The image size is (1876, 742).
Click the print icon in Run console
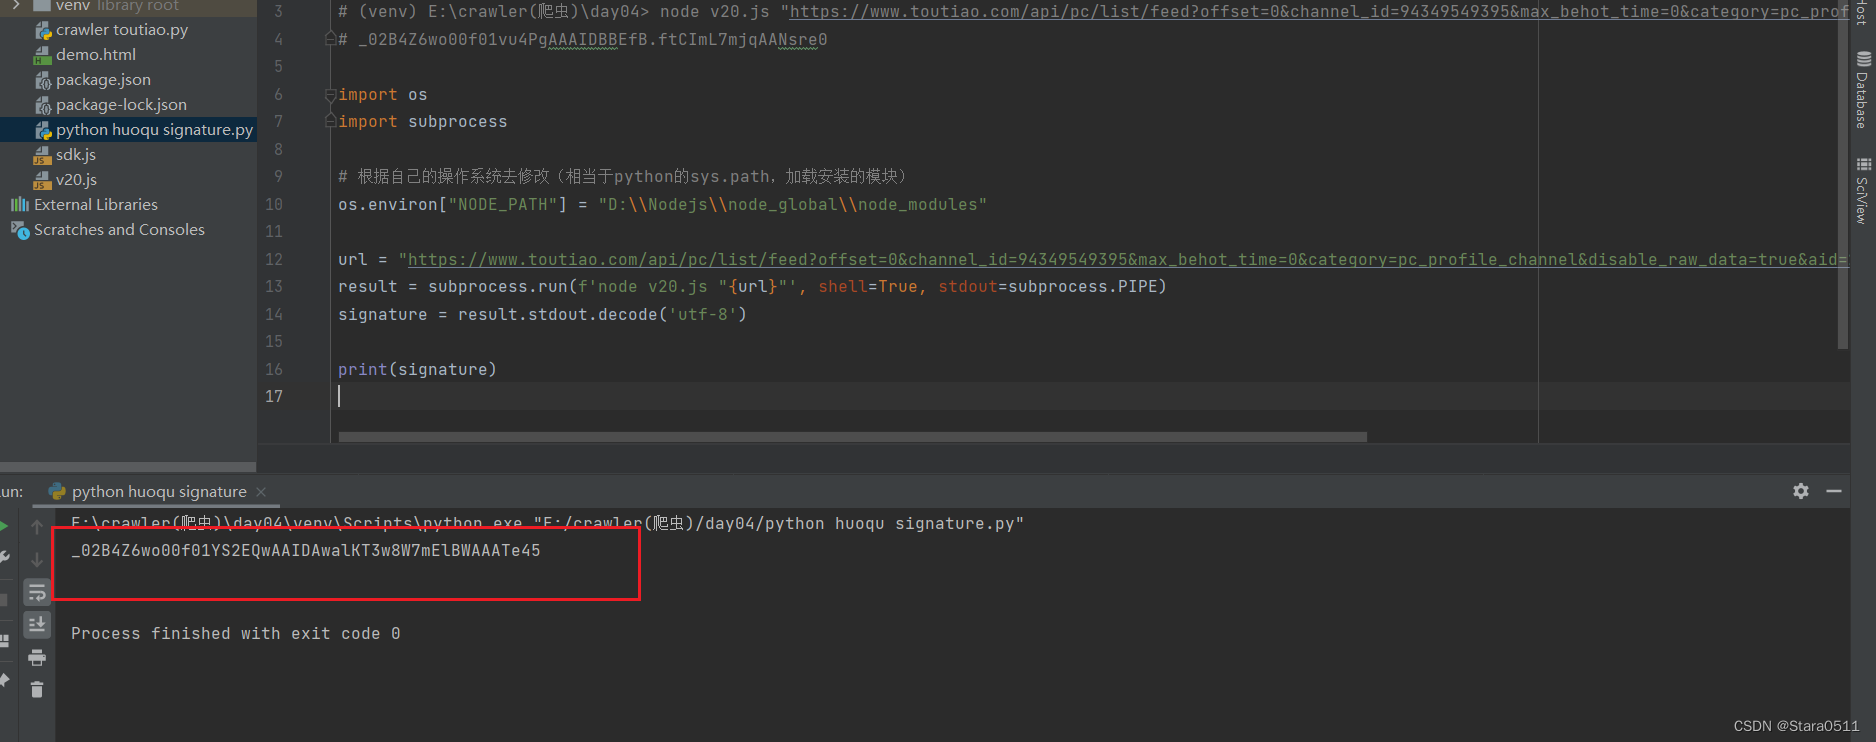(37, 658)
